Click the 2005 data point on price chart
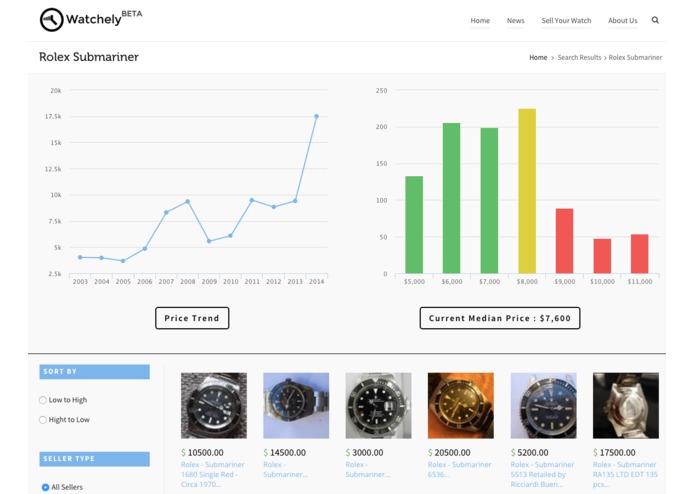 (123, 261)
